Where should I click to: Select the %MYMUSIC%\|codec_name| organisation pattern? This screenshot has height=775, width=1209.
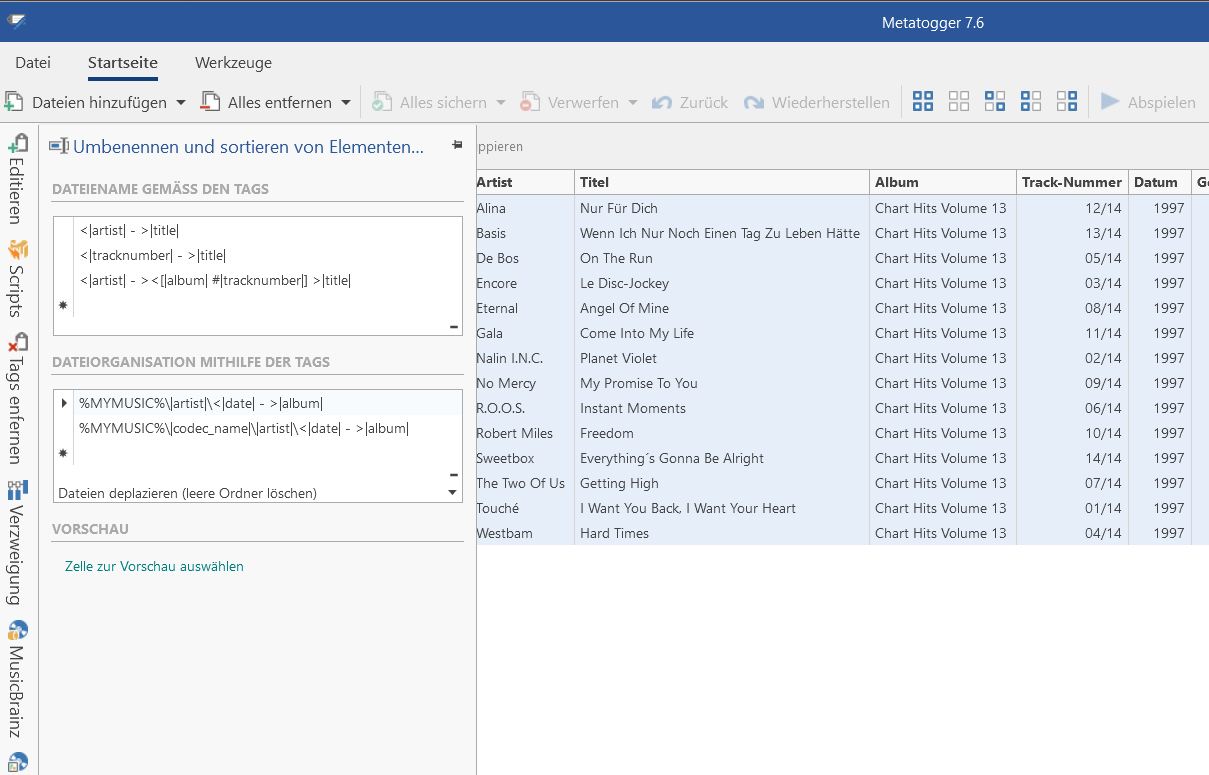point(244,428)
